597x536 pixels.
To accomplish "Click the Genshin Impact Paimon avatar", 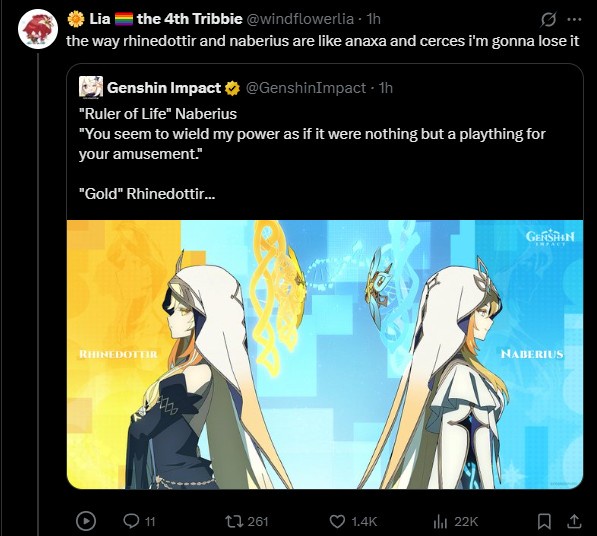I will [x=91, y=87].
